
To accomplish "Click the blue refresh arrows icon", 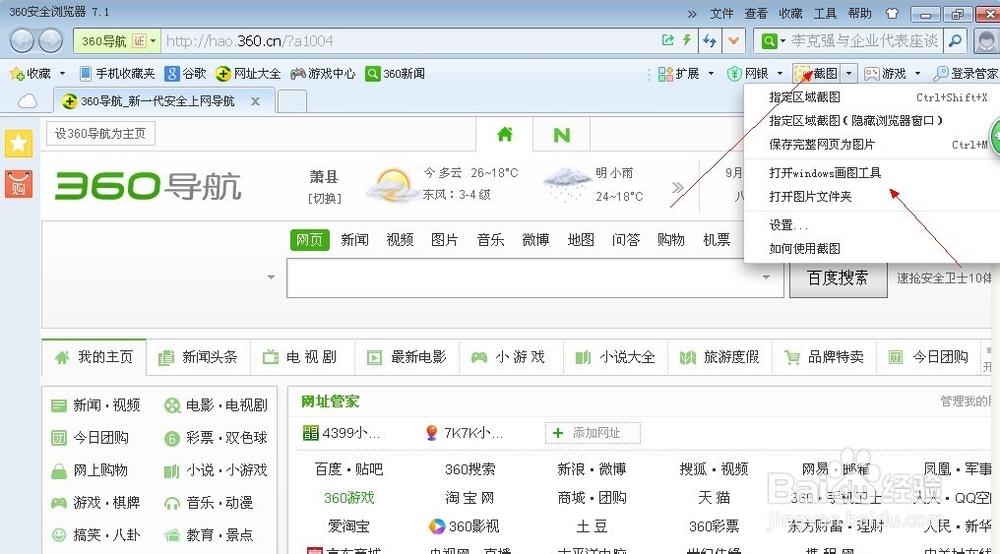I will (x=710, y=41).
